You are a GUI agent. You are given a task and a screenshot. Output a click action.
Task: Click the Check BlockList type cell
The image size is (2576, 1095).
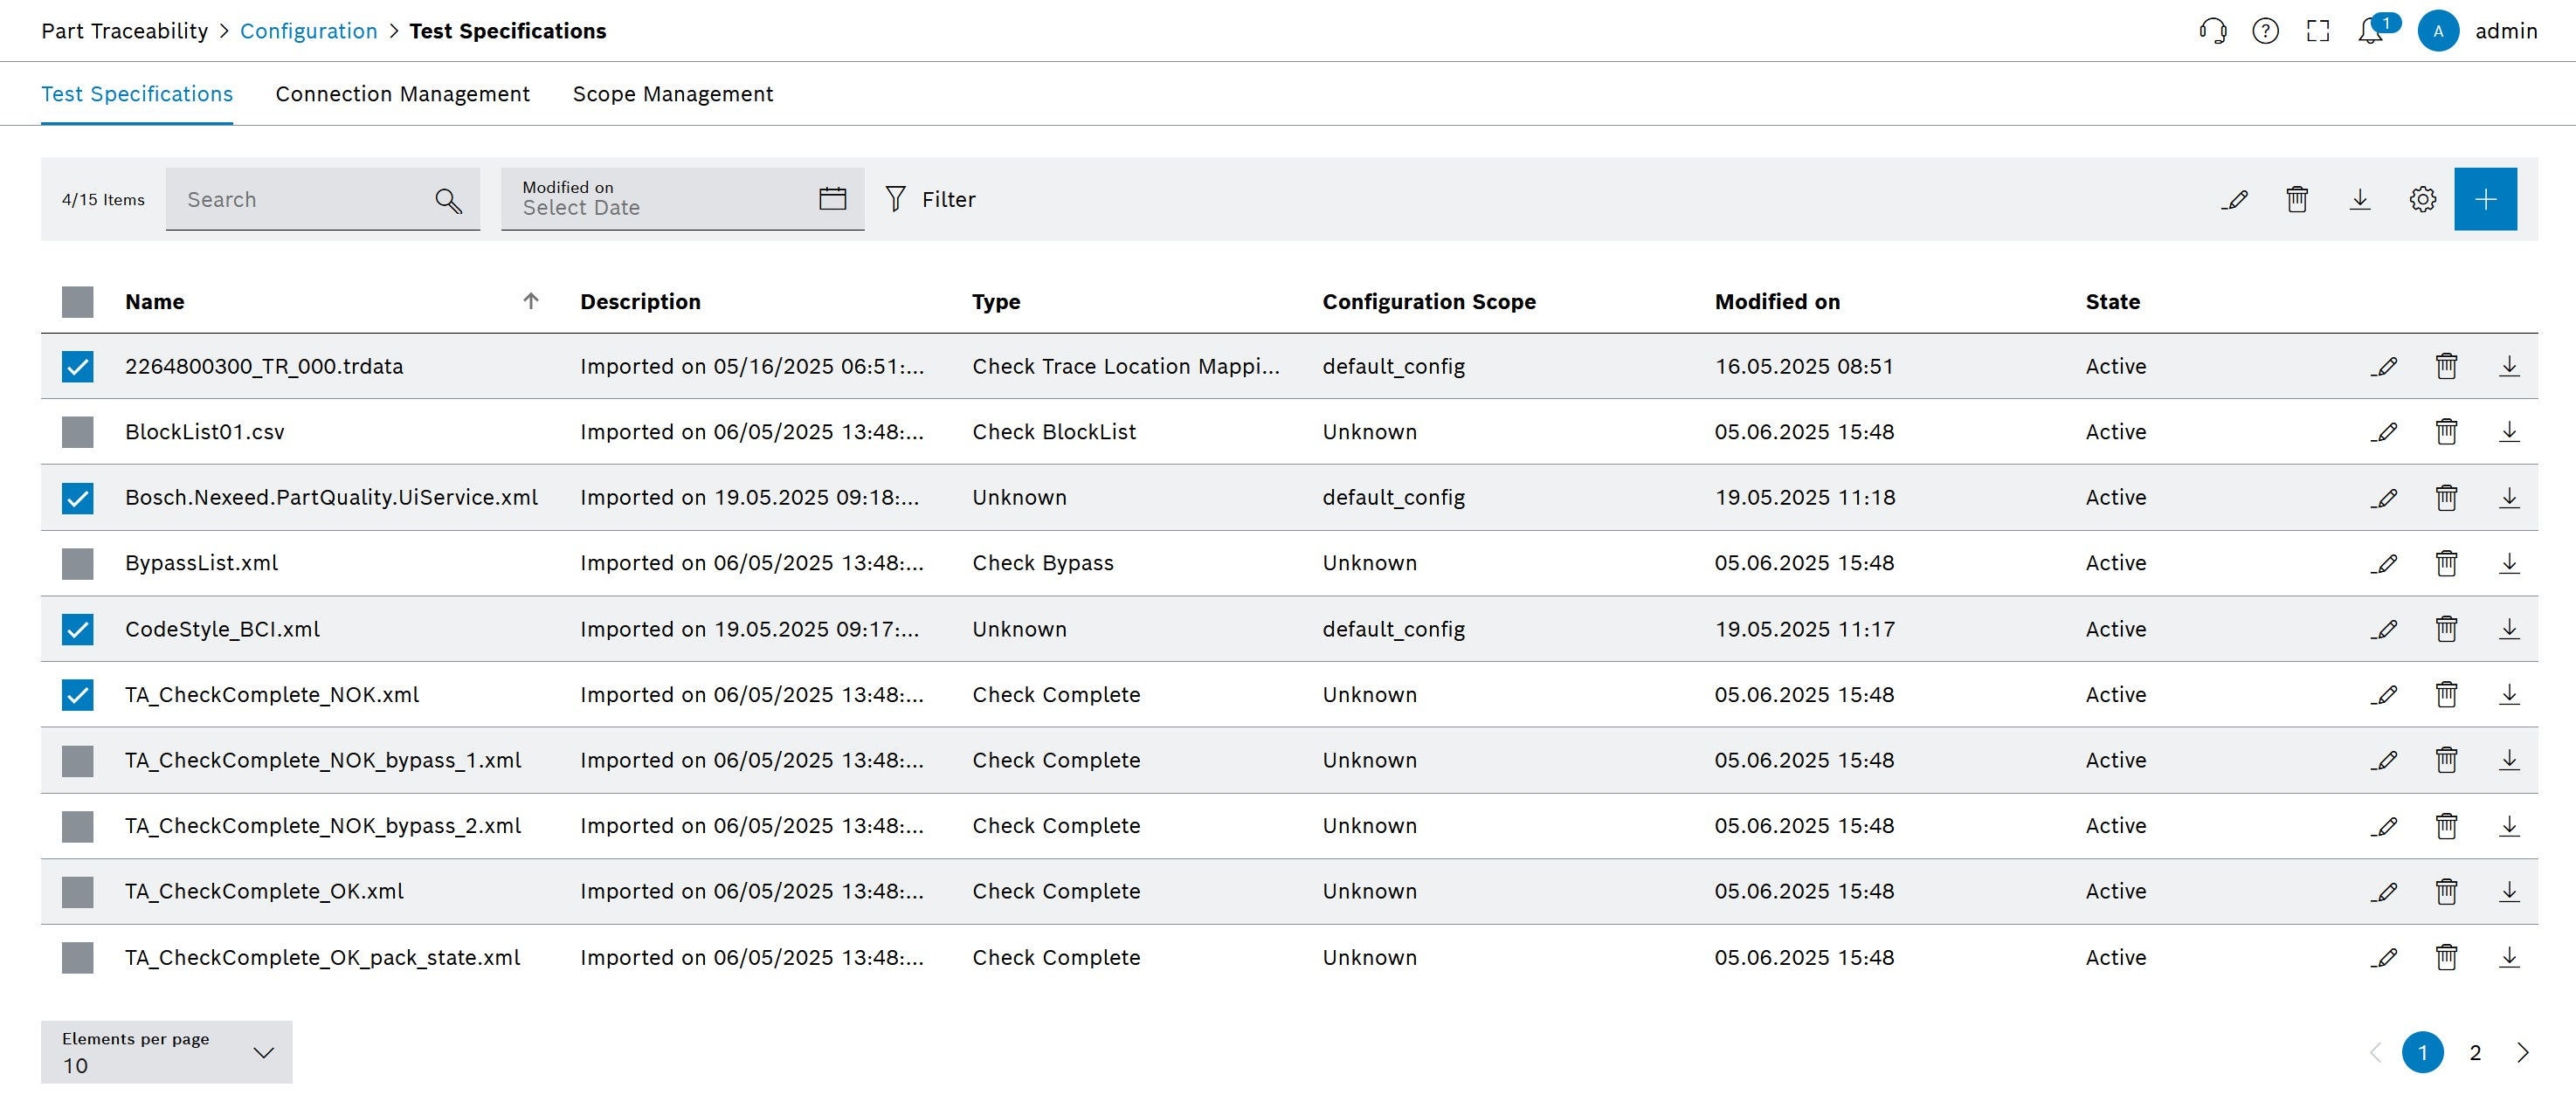pos(1054,432)
